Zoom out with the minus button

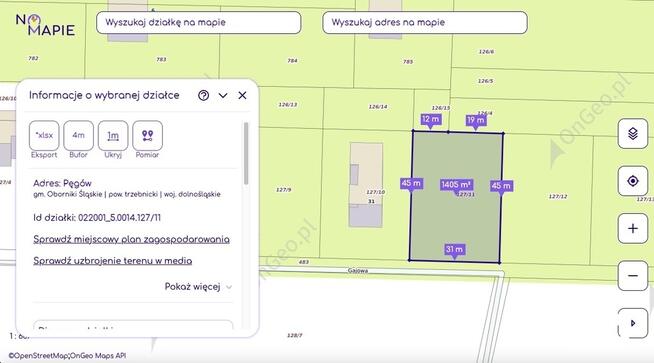click(x=633, y=276)
